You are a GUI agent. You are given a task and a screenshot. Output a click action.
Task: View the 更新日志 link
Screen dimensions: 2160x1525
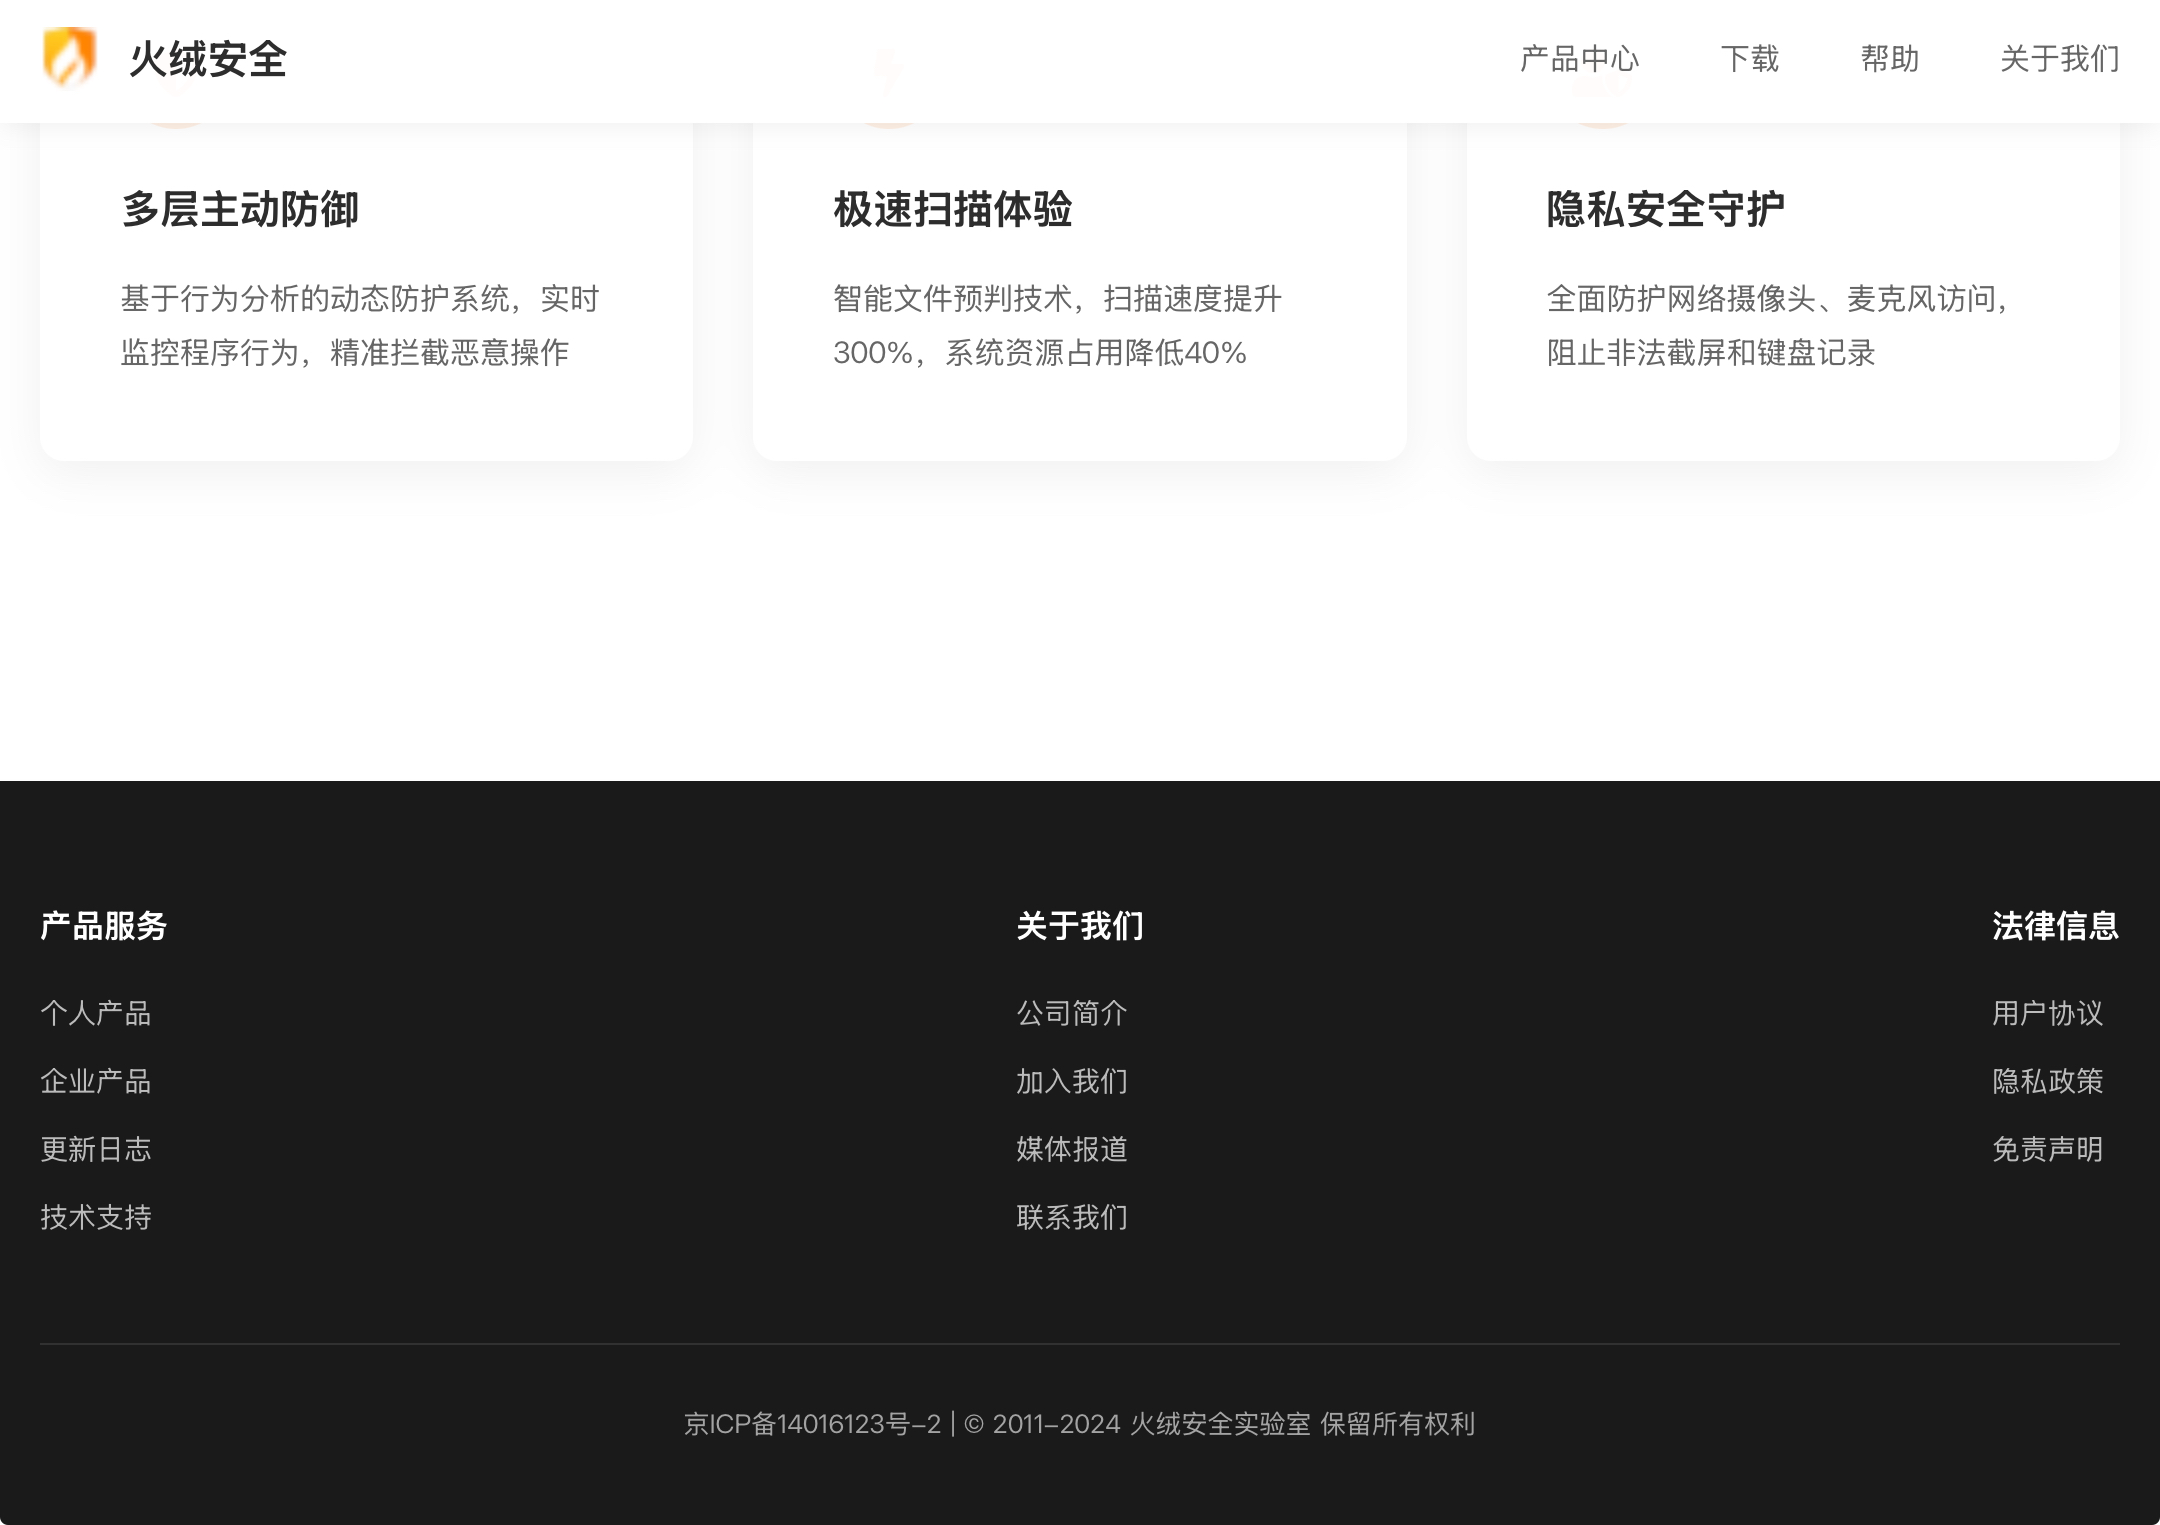96,1149
